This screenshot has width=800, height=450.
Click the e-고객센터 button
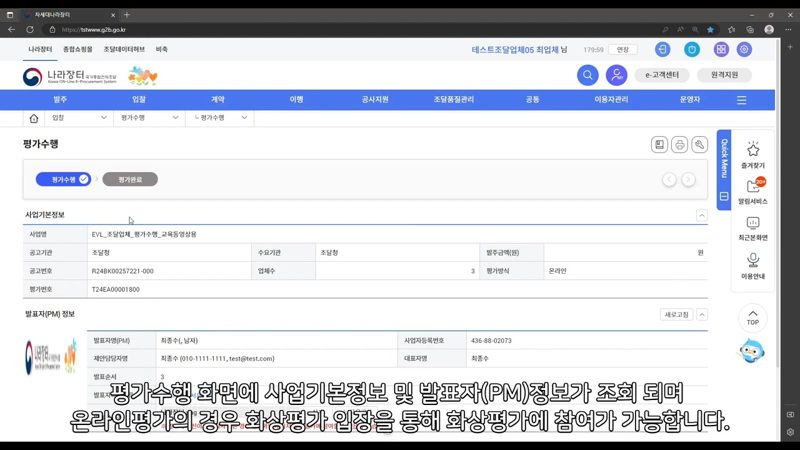(x=662, y=75)
